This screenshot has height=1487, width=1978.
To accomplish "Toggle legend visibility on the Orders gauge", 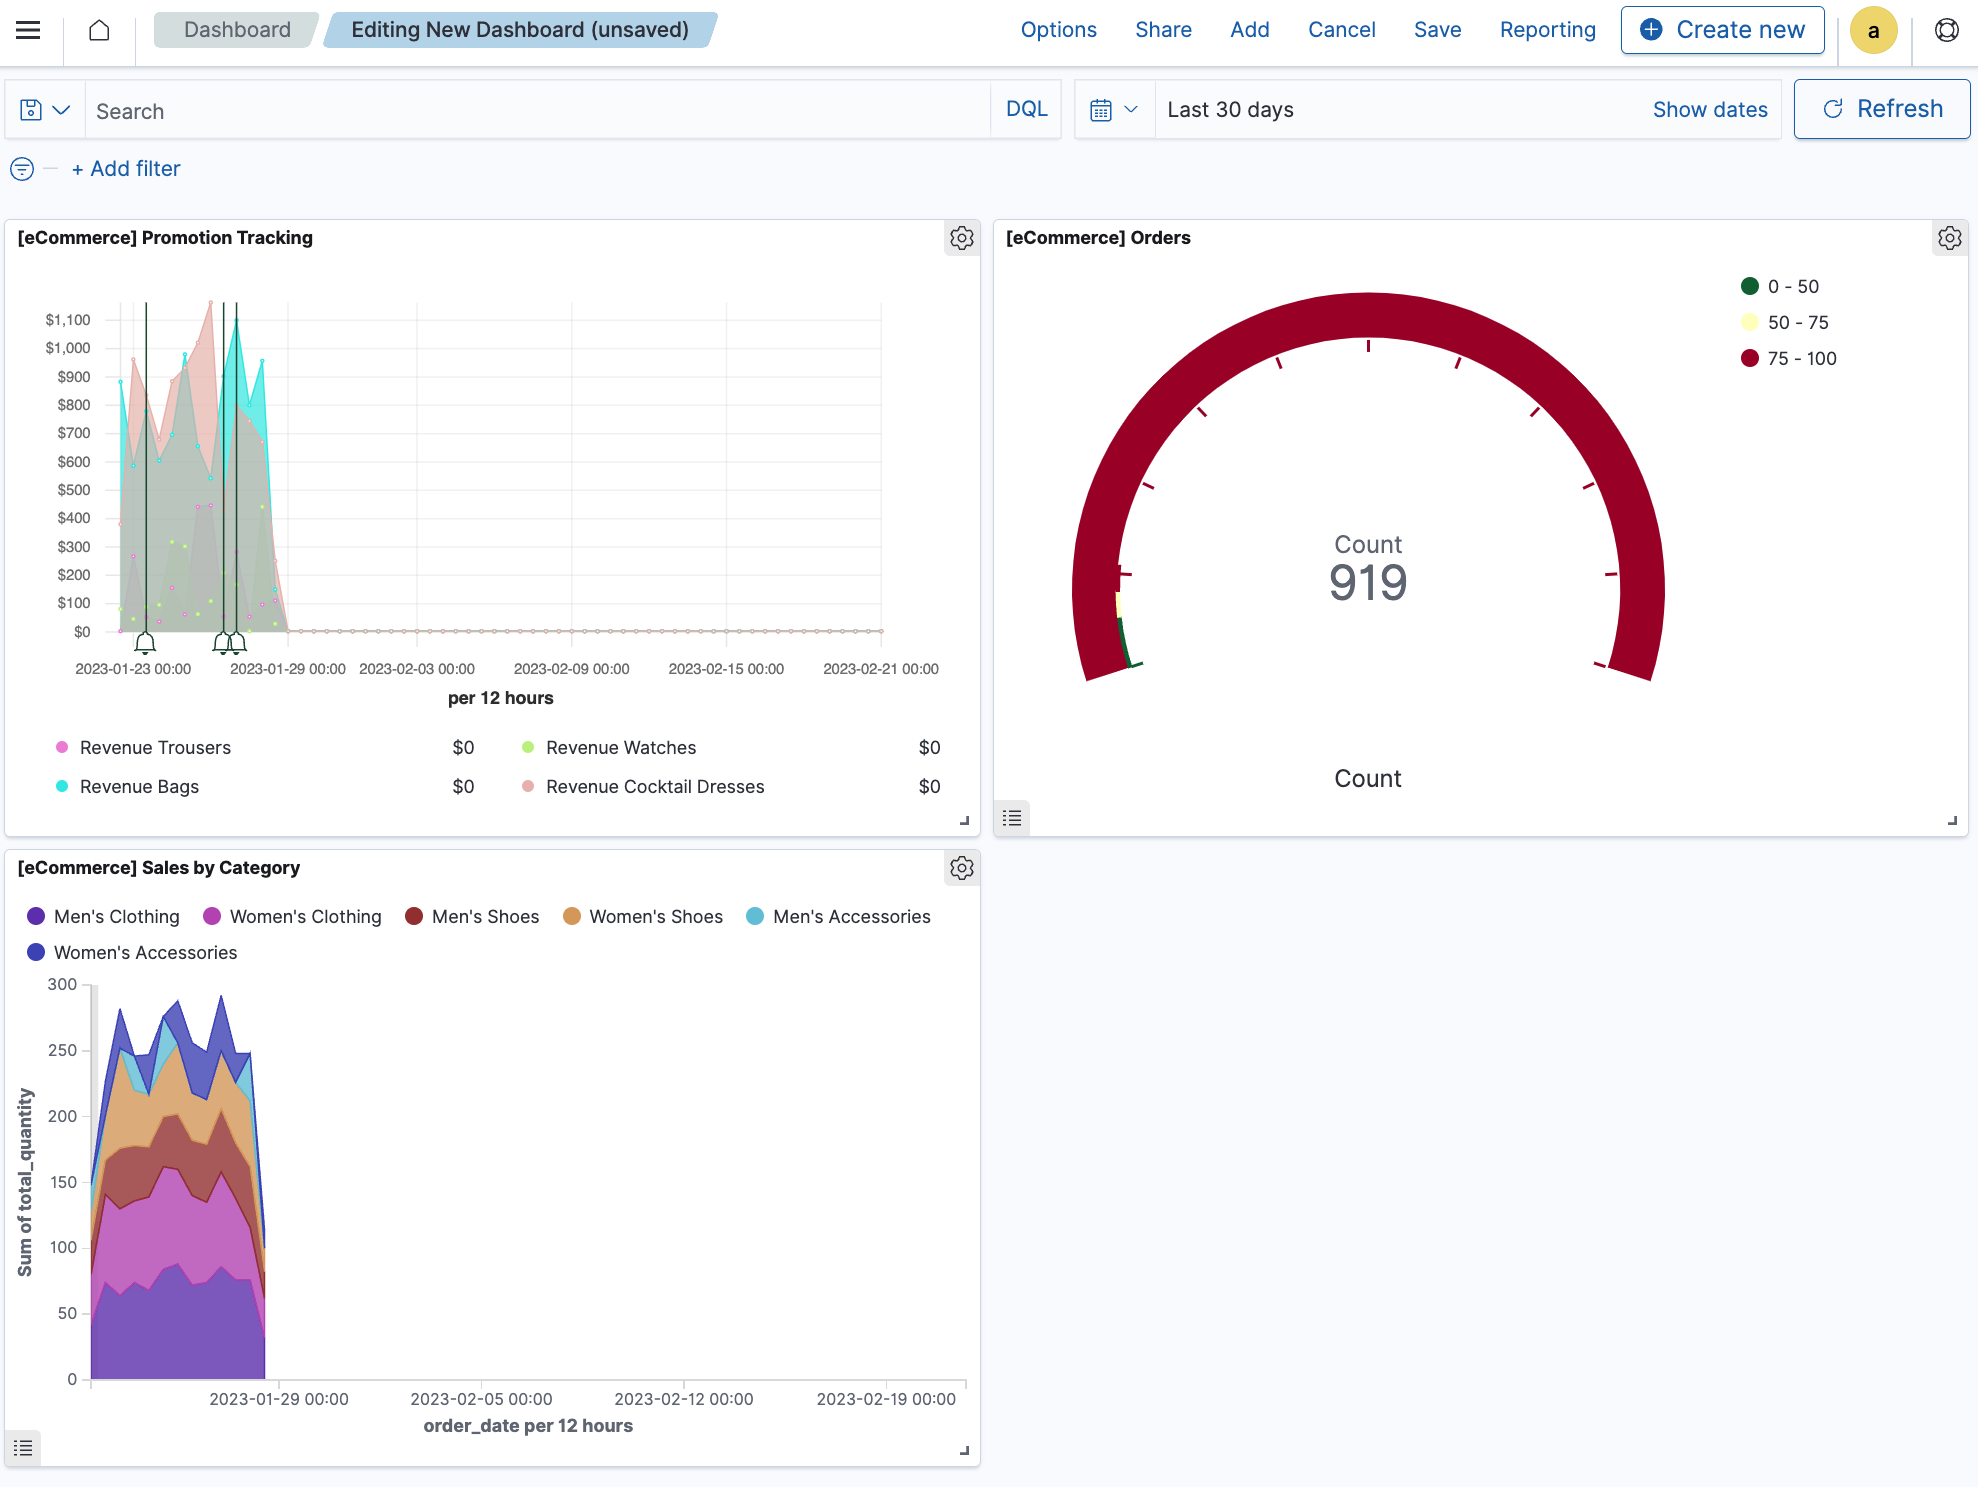I will click(1011, 818).
